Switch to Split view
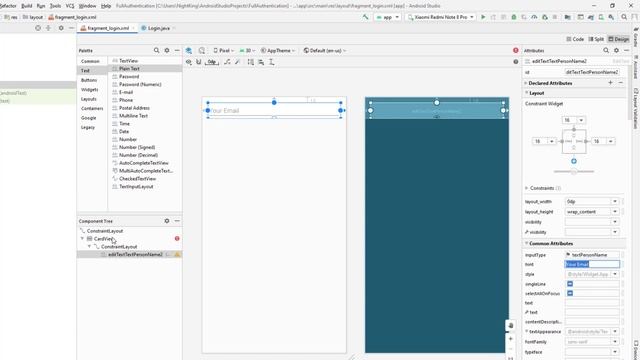This screenshot has width=640, height=360. pyautogui.click(x=596, y=39)
